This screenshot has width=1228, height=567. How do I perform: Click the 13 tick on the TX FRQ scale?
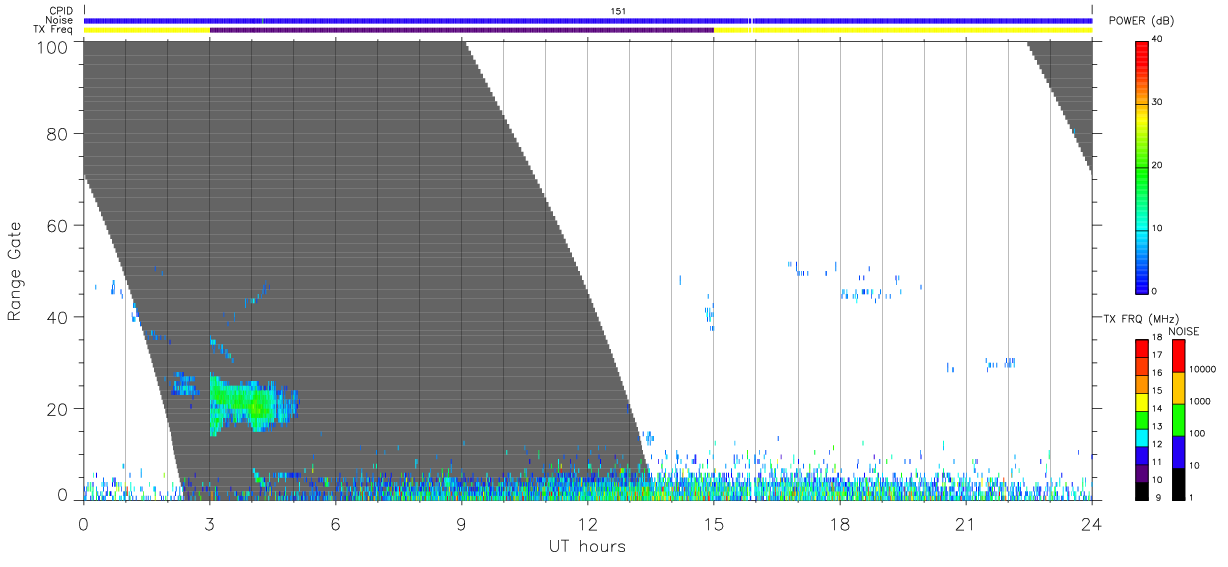pyautogui.click(x=1156, y=426)
